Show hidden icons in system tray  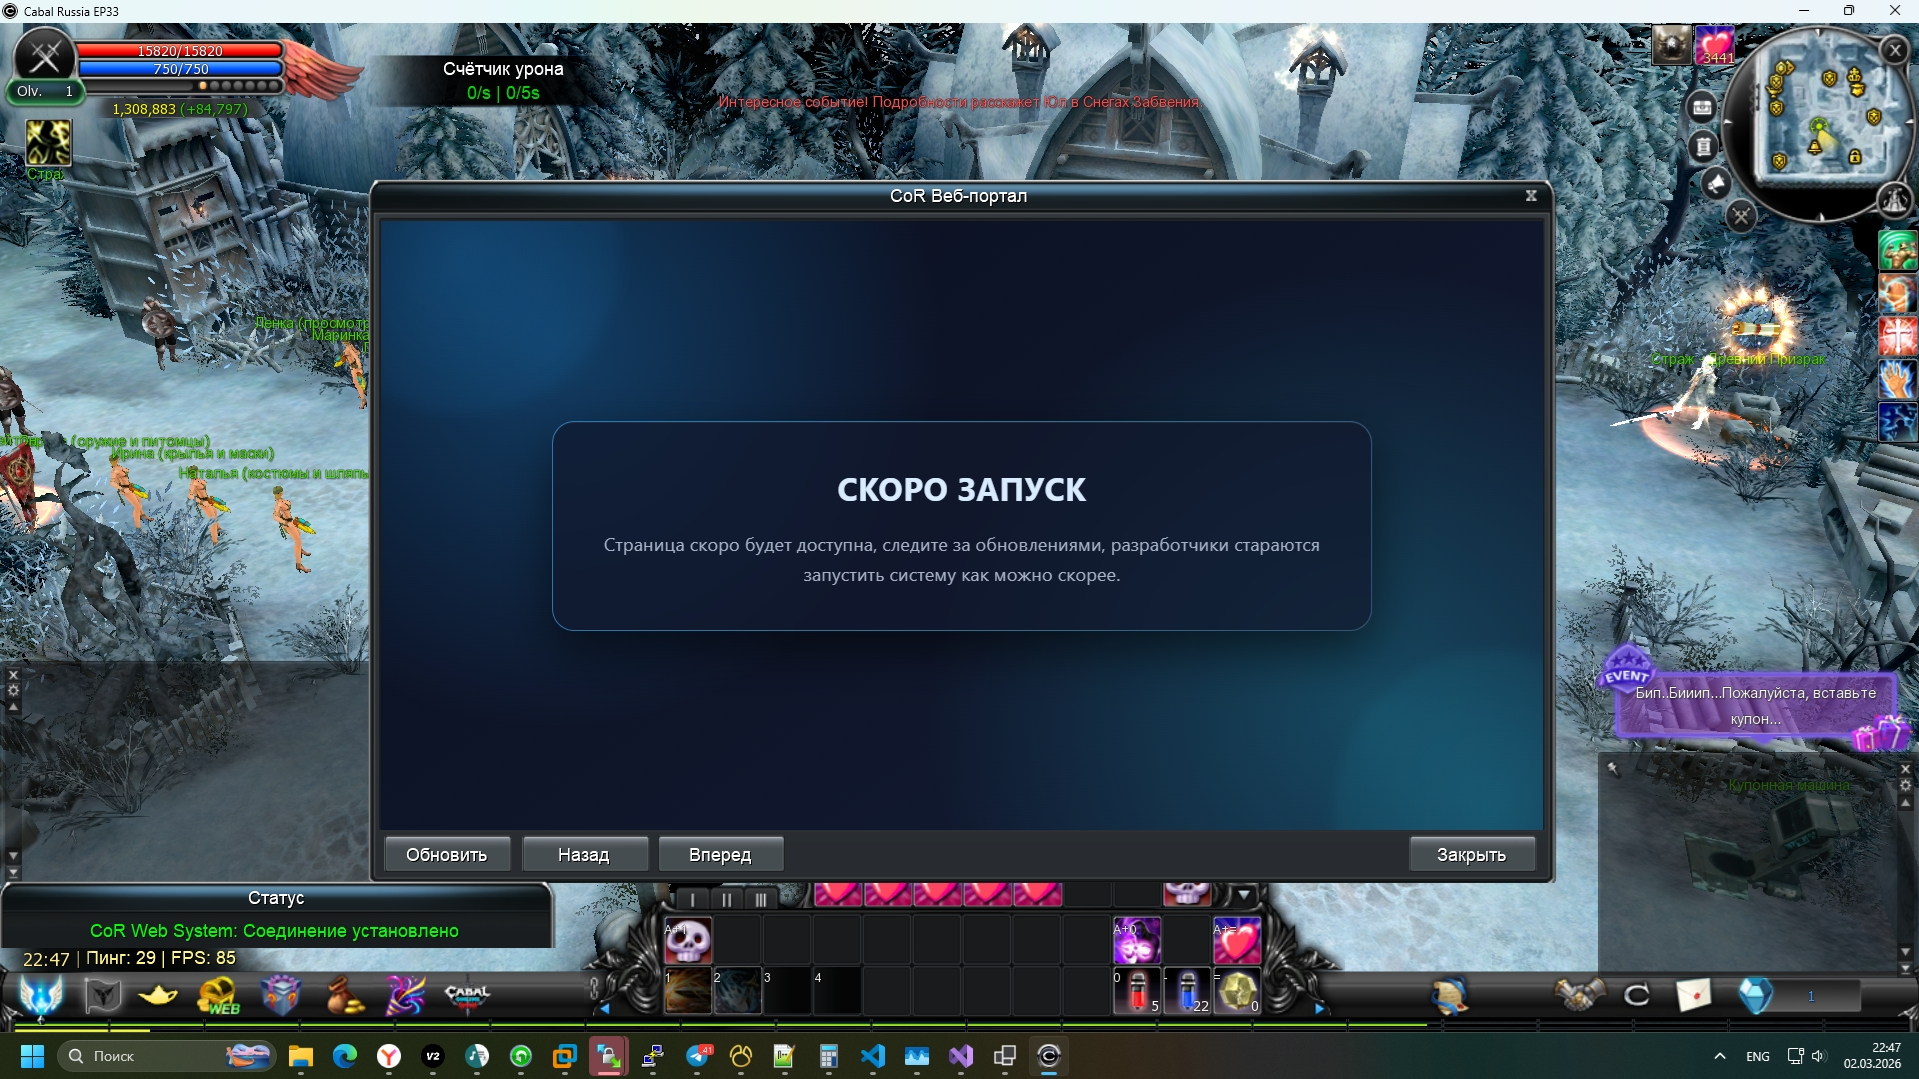tap(1720, 1056)
